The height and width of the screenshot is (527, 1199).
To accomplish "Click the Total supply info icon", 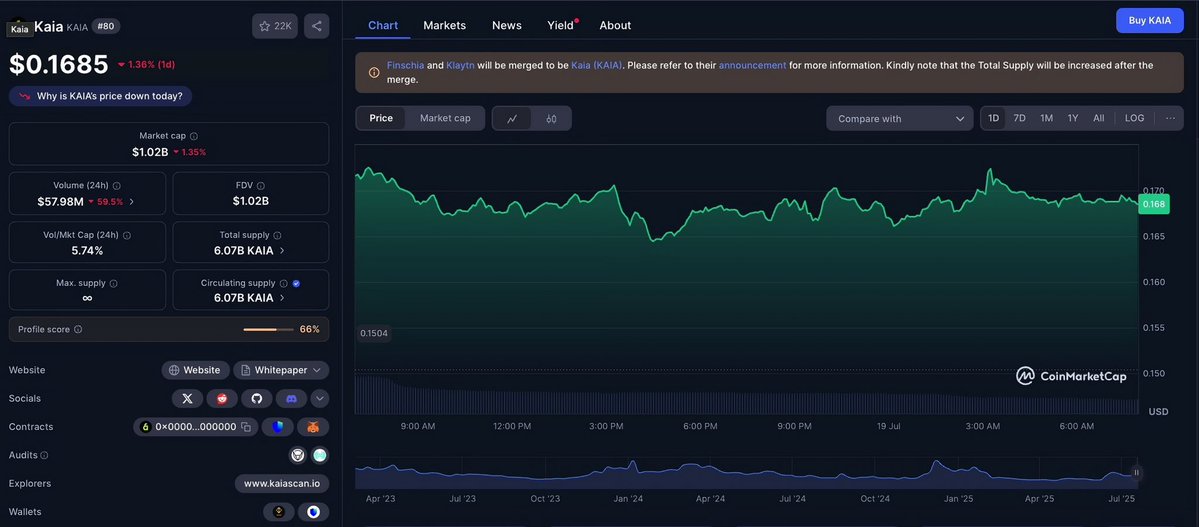I will coord(277,236).
